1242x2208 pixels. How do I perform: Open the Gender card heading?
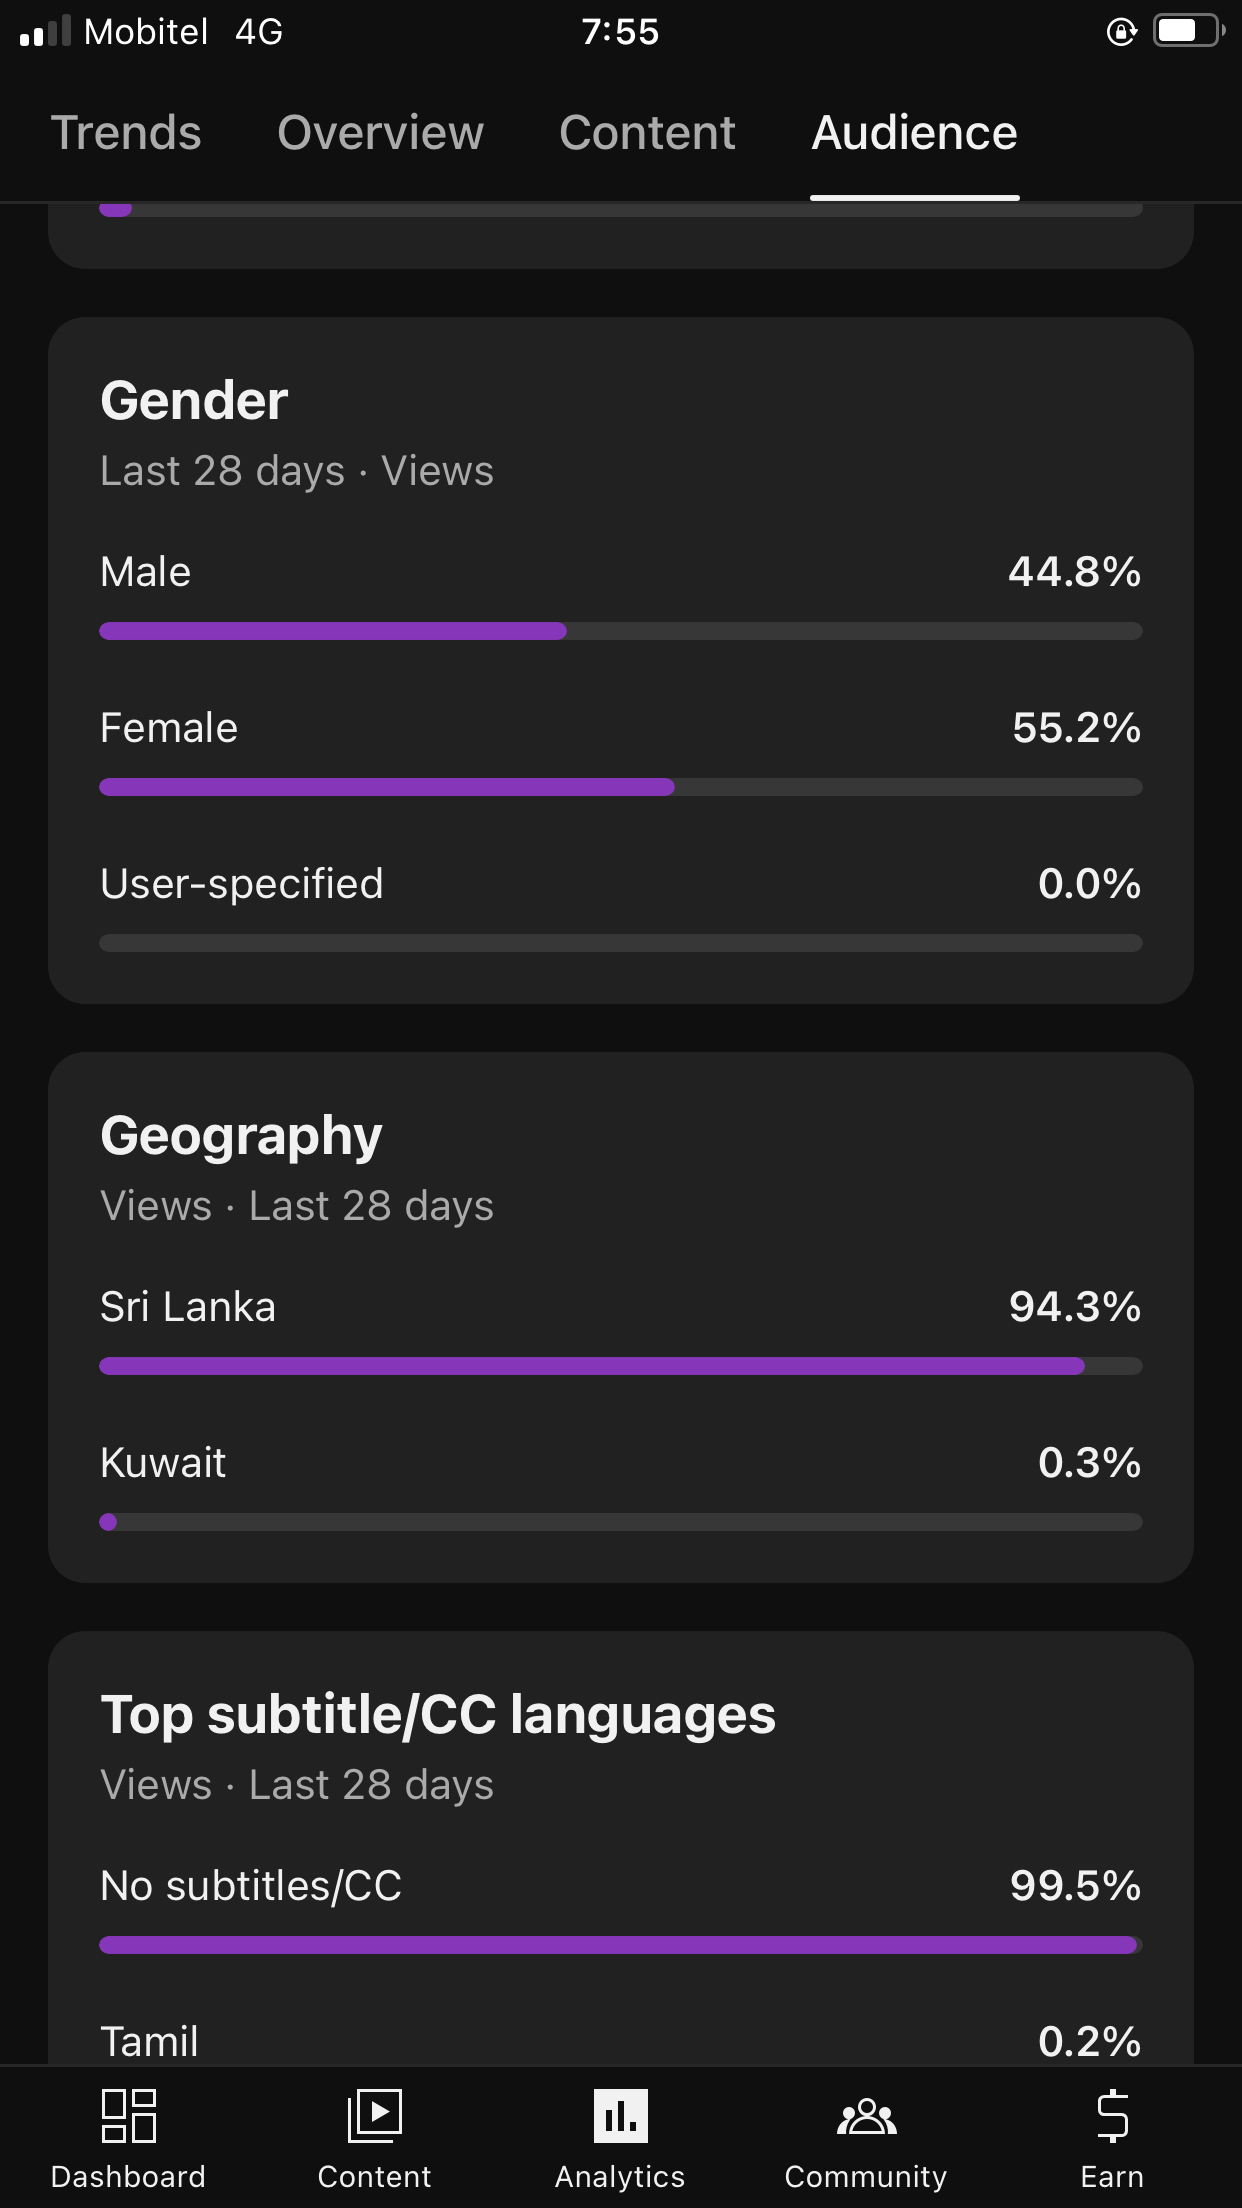click(194, 401)
